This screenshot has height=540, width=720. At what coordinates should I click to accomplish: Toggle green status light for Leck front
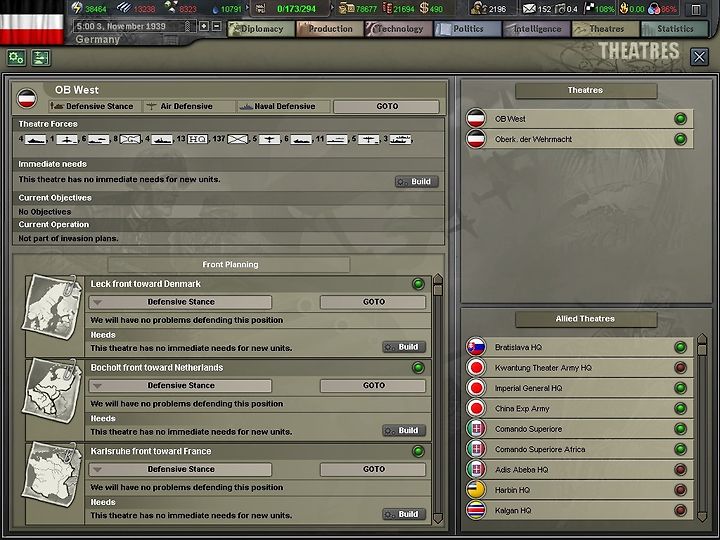418,284
